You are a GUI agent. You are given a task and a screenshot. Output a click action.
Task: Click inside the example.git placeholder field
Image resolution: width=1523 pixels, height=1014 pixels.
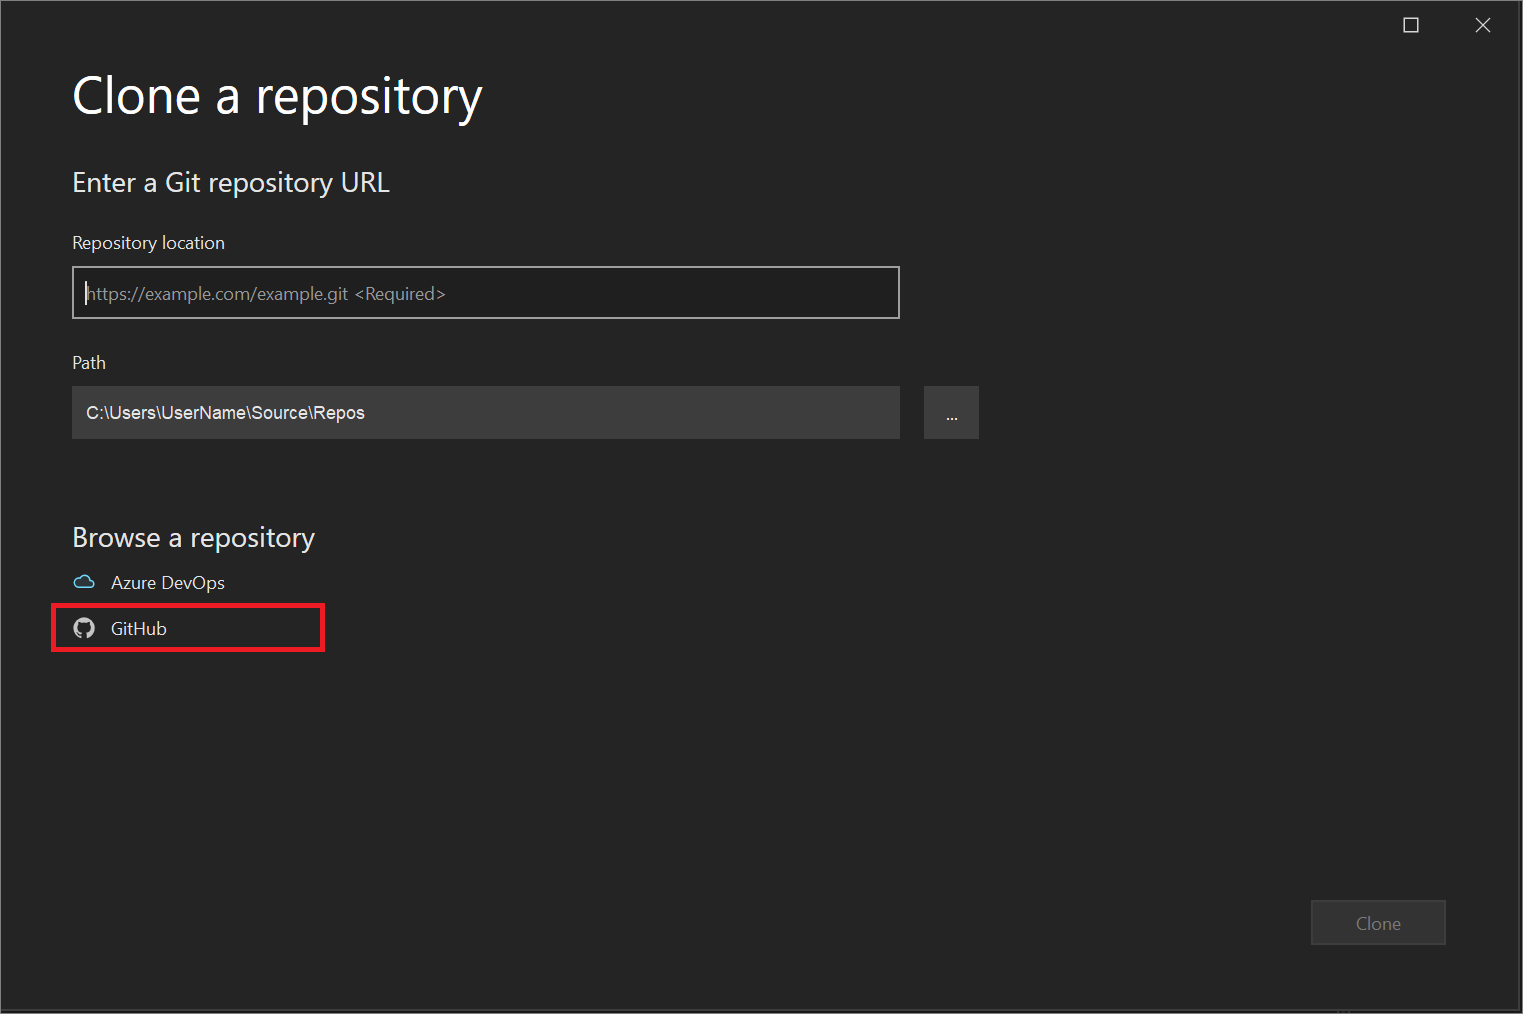484,292
